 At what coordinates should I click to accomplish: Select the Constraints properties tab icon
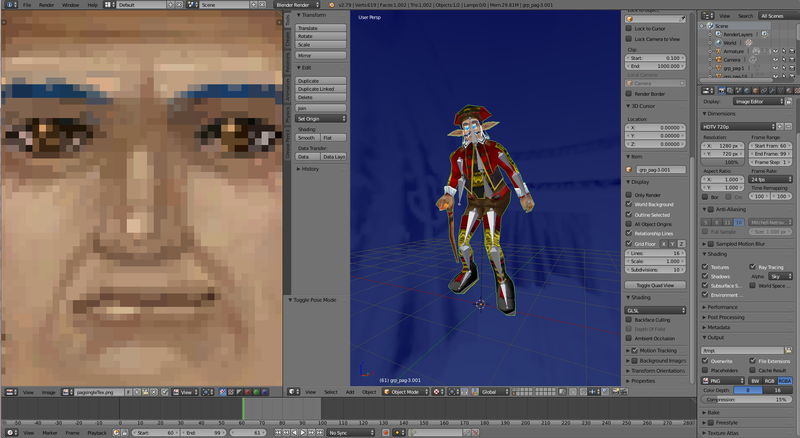(764, 90)
